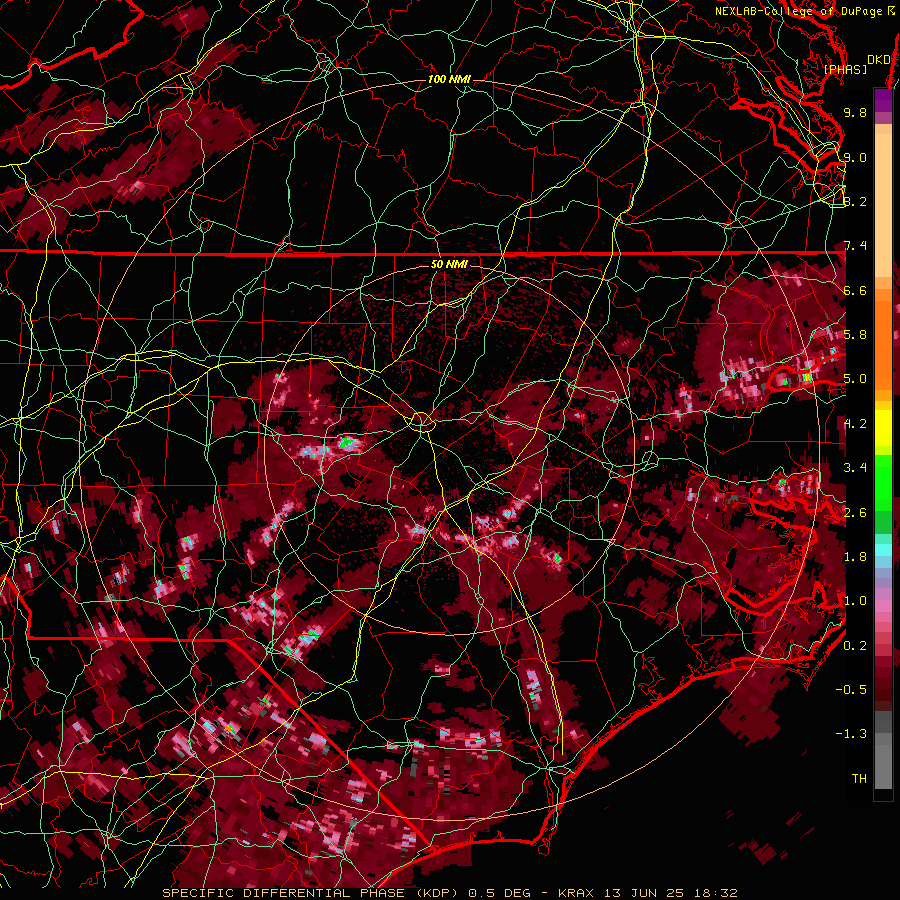Click the 50 NMI range ring label
900x900 pixels.
[449, 264]
